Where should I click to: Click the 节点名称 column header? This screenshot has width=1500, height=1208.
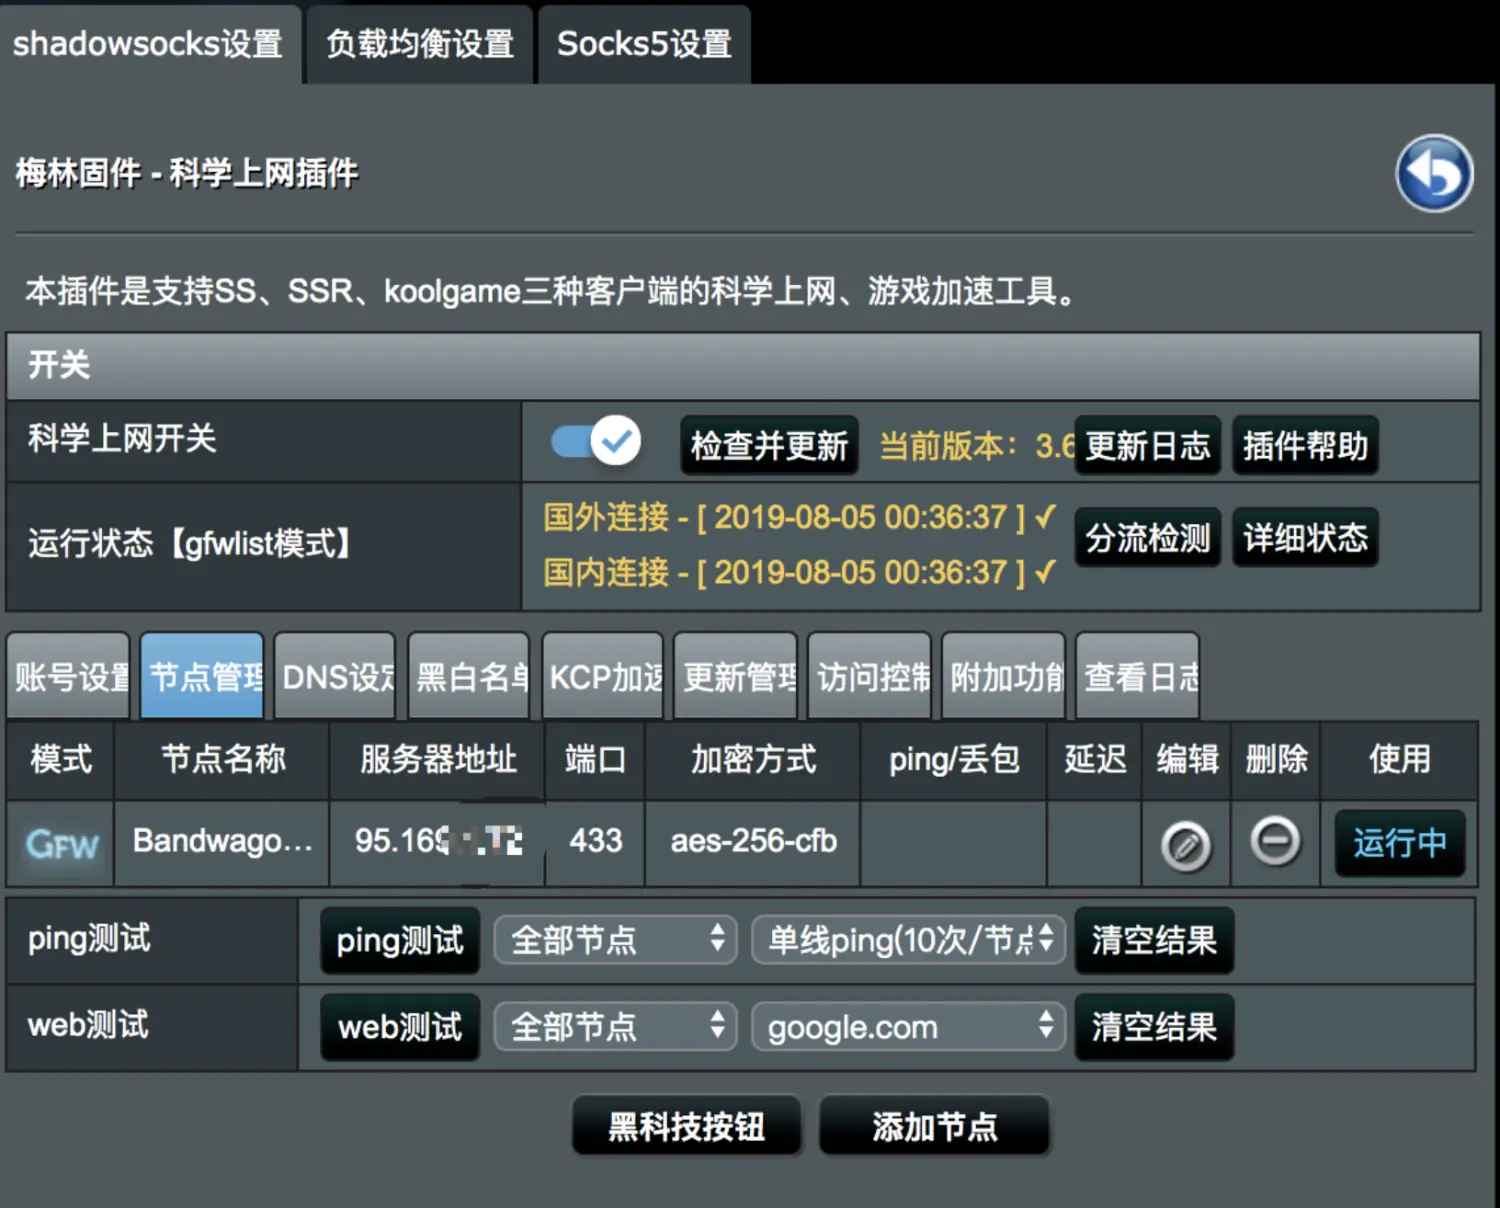pyautogui.click(x=223, y=759)
